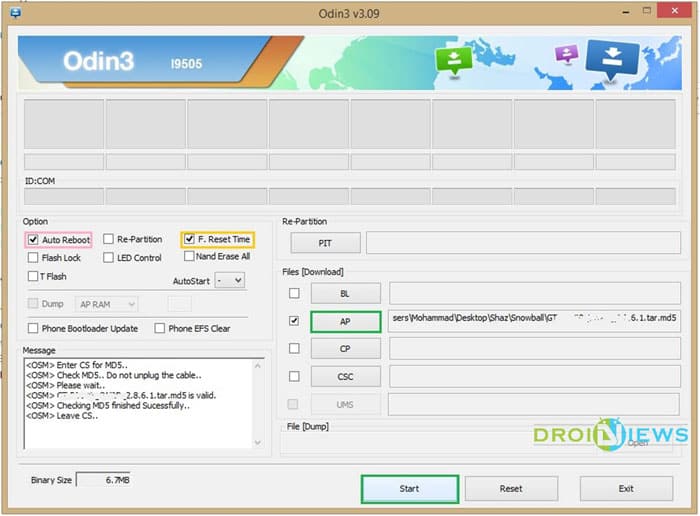Screen dimensions: 700x516
Task: Click the AP file path containing tar.md5
Action: [x=535, y=321]
